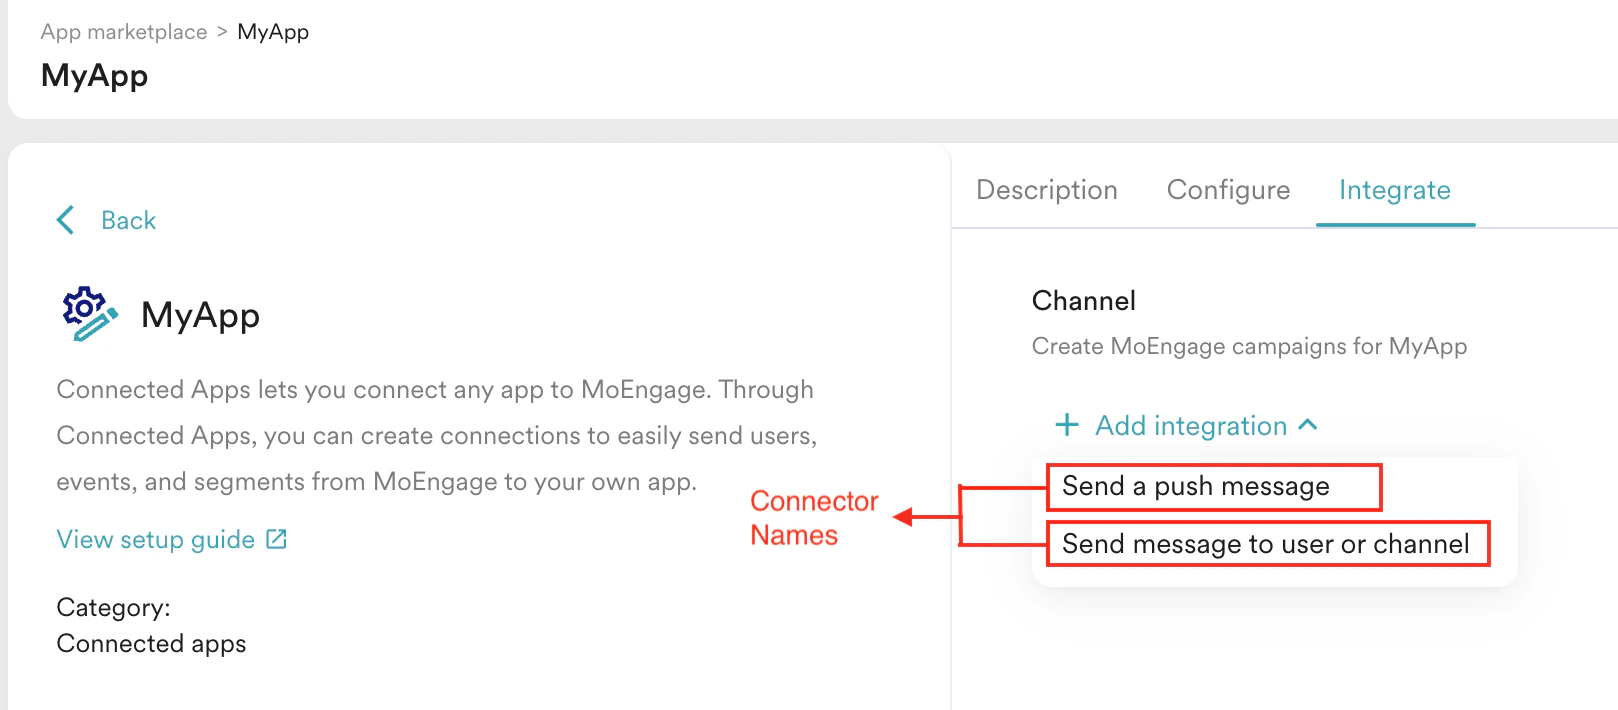
Task: Go back using the Back link
Action: [x=129, y=220]
